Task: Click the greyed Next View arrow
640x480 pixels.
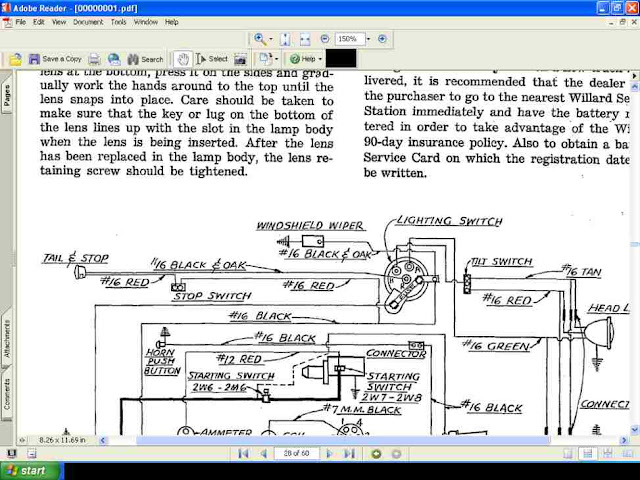Action: click(396, 453)
